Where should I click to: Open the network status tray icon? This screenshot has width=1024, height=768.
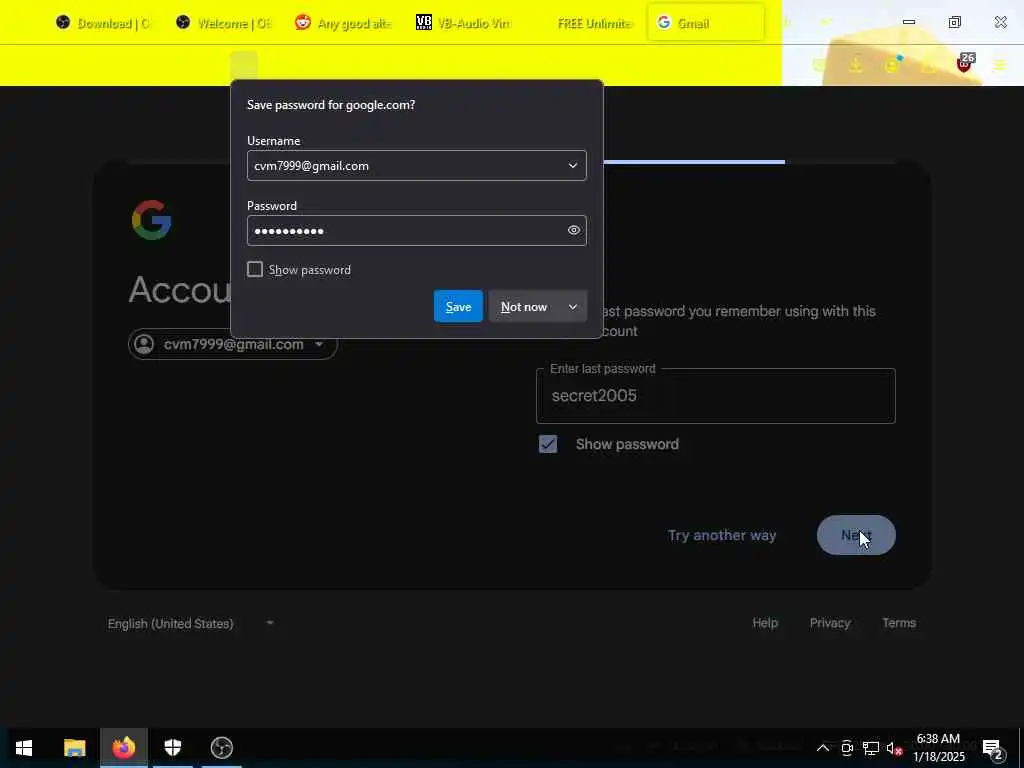click(871, 748)
